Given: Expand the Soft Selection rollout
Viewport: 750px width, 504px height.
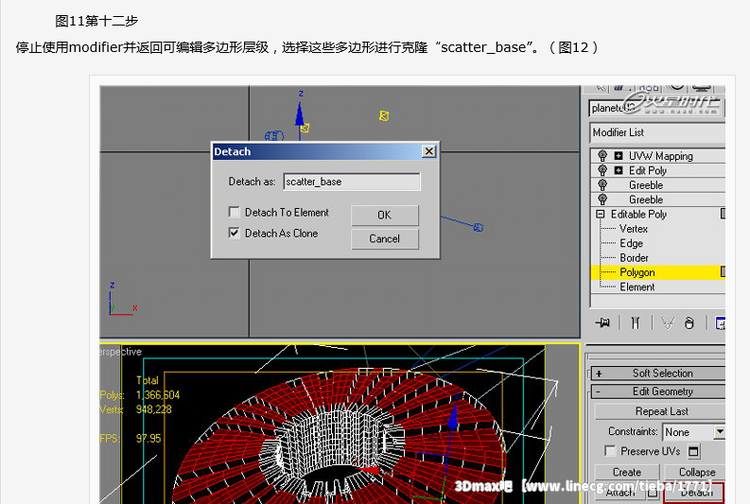Looking at the screenshot, I should click(x=658, y=373).
